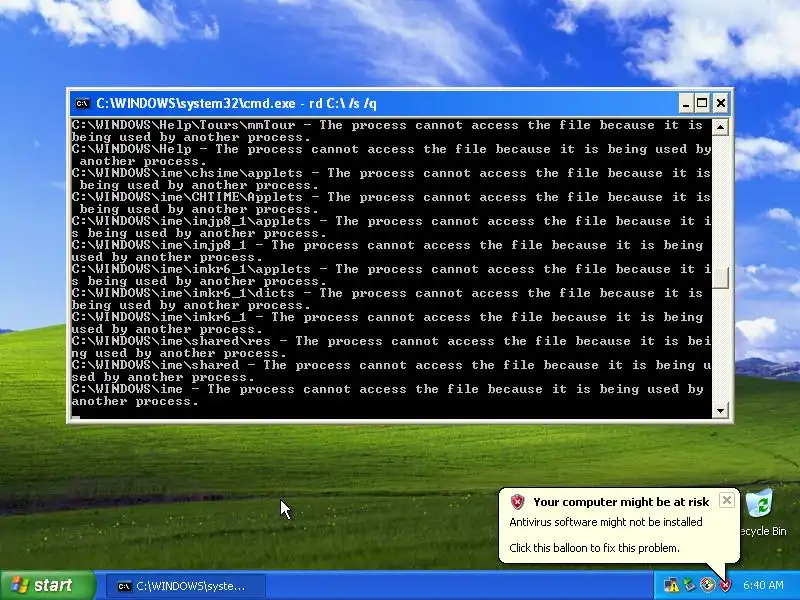Click the 'C:\WINDOWS\Help -' output line
The width and height of the screenshot is (800, 600).
[x=390, y=155]
